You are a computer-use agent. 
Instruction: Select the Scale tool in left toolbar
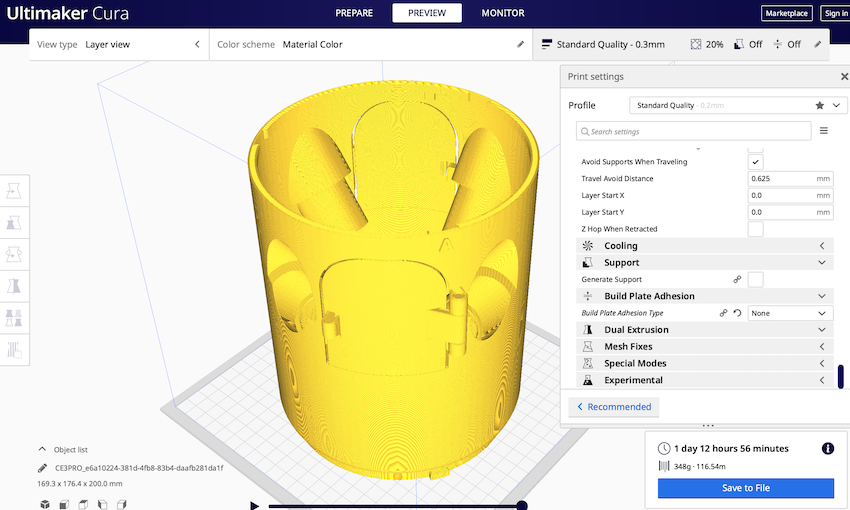pos(14,222)
